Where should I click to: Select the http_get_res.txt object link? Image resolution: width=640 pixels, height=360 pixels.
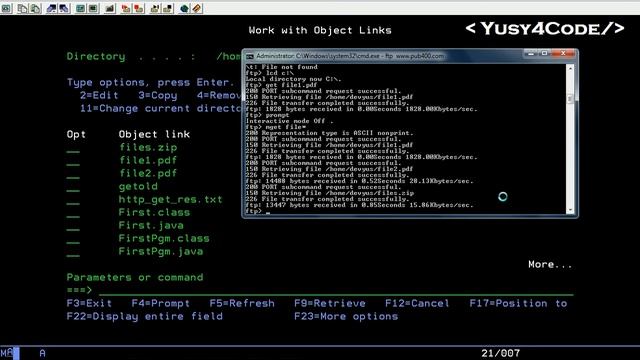(171, 200)
